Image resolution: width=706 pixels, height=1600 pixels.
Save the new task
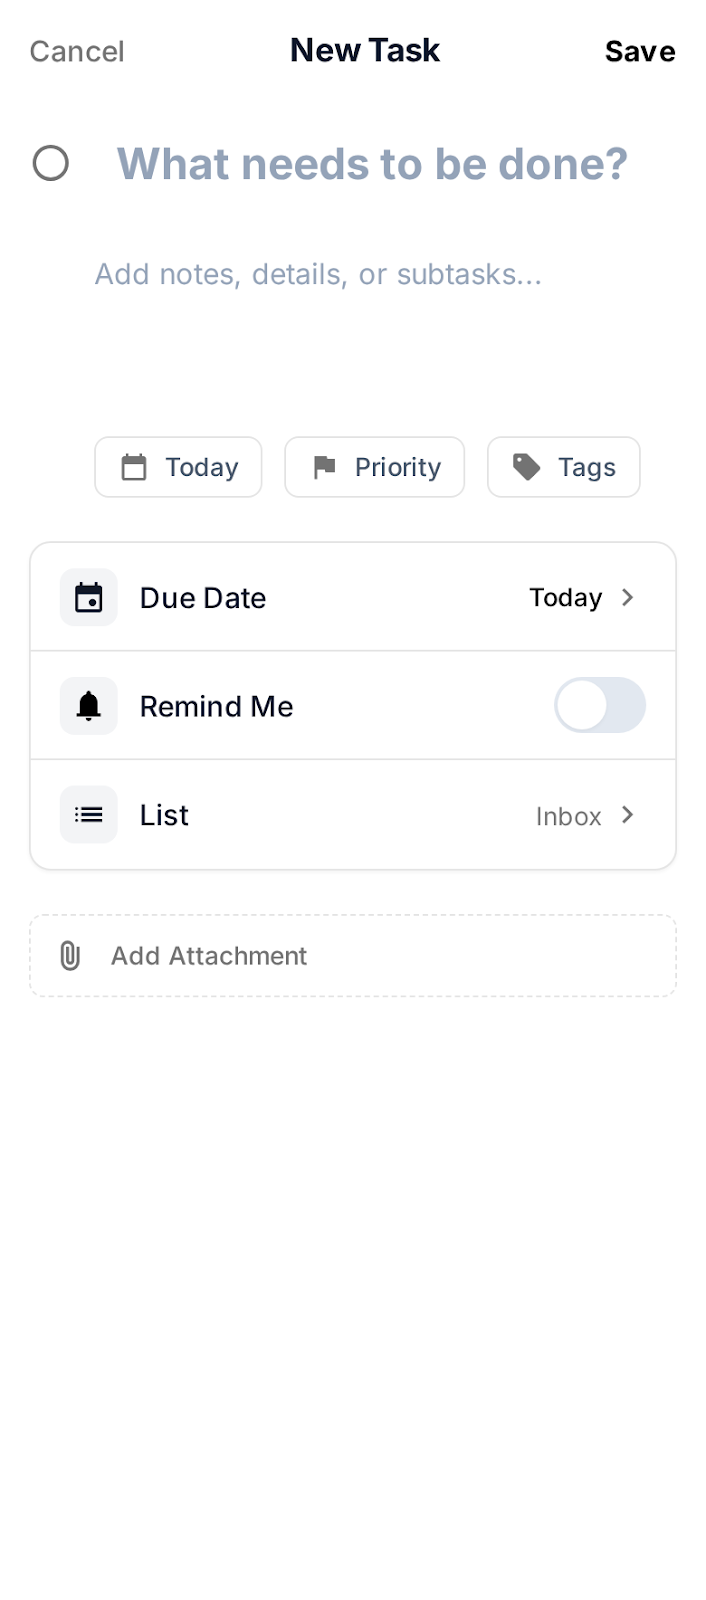[x=640, y=52]
